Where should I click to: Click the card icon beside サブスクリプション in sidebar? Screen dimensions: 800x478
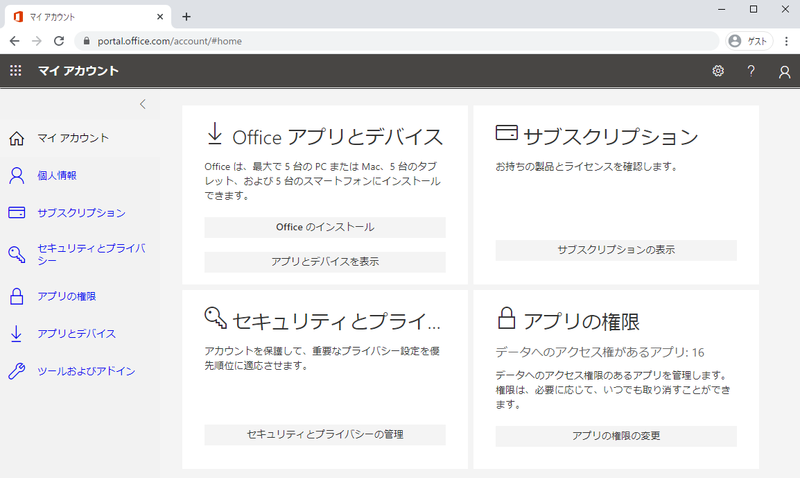[16, 212]
